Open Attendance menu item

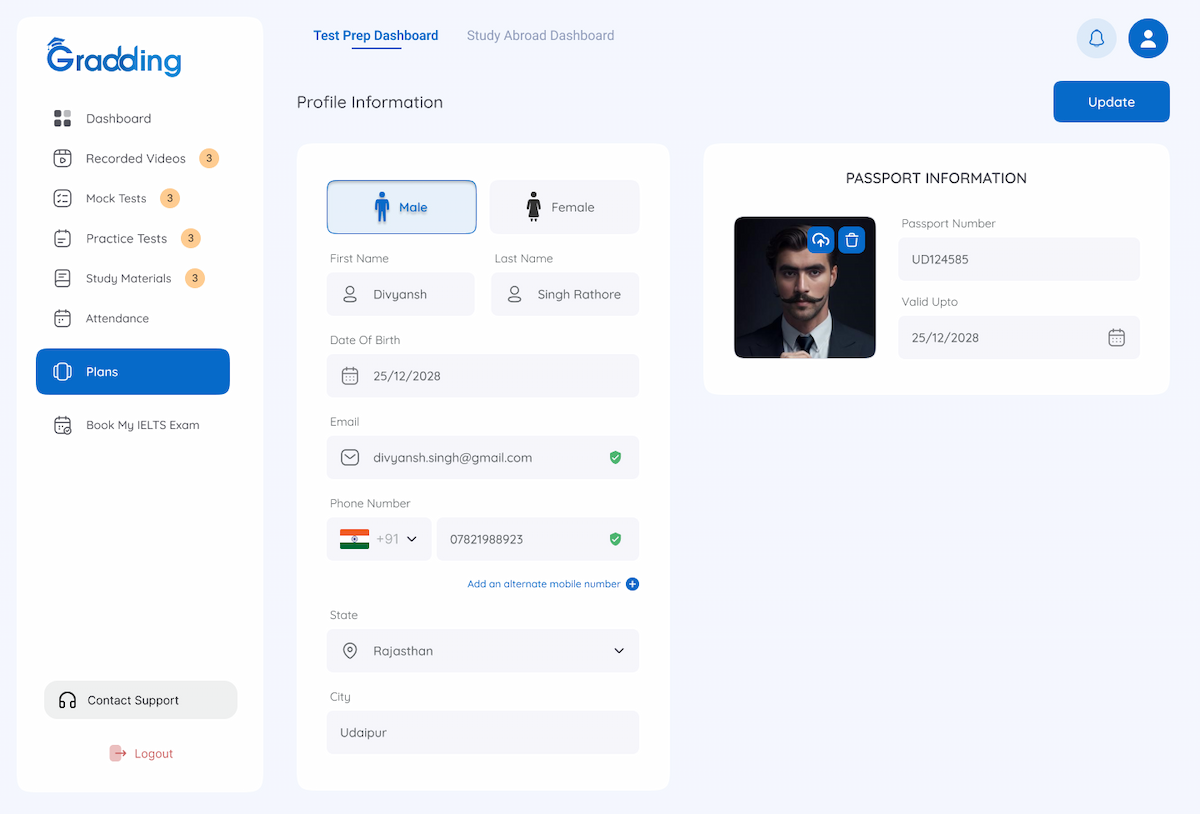[x=117, y=318]
